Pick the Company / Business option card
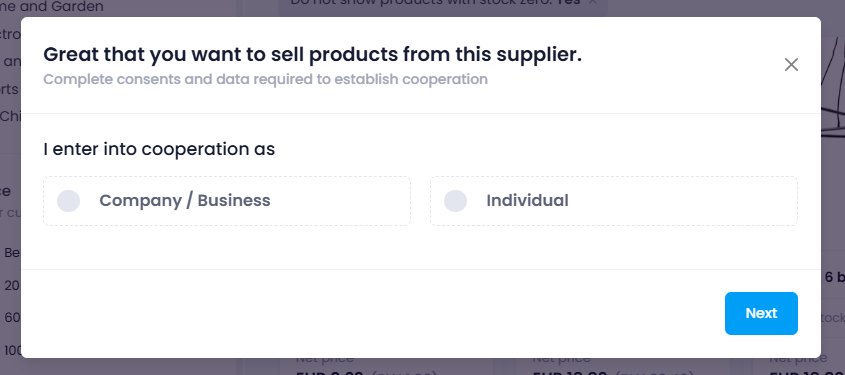This screenshot has width=845, height=375. click(x=227, y=200)
